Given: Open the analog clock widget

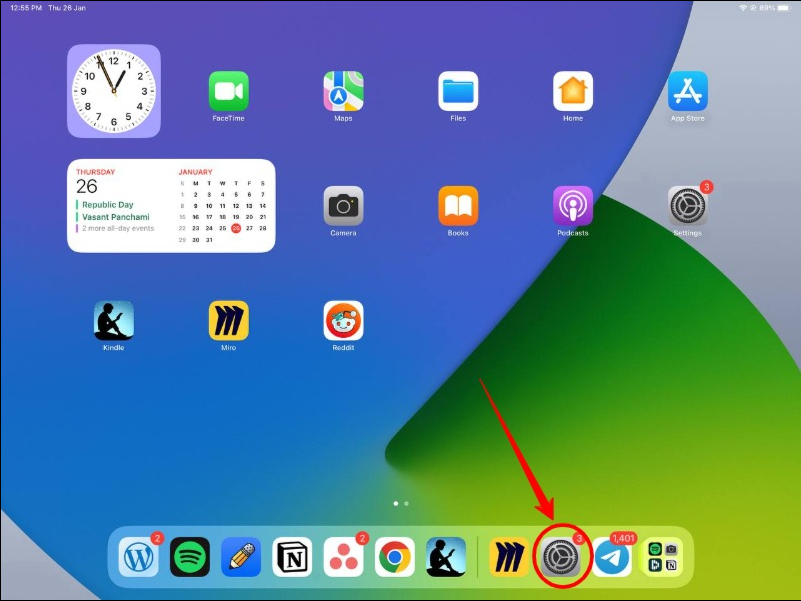Looking at the screenshot, I should click(x=114, y=91).
